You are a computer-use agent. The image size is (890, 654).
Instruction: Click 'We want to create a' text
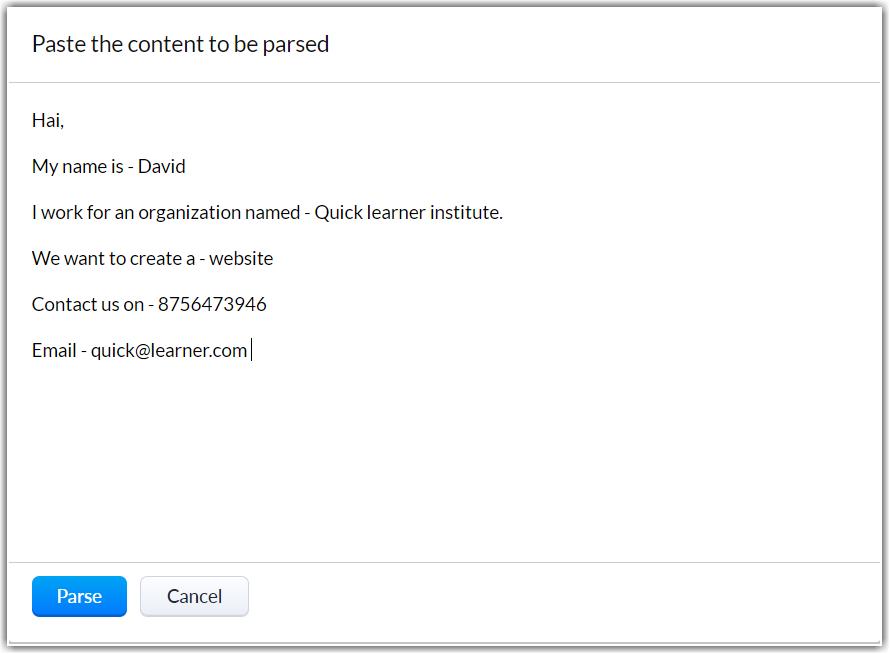point(113,259)
